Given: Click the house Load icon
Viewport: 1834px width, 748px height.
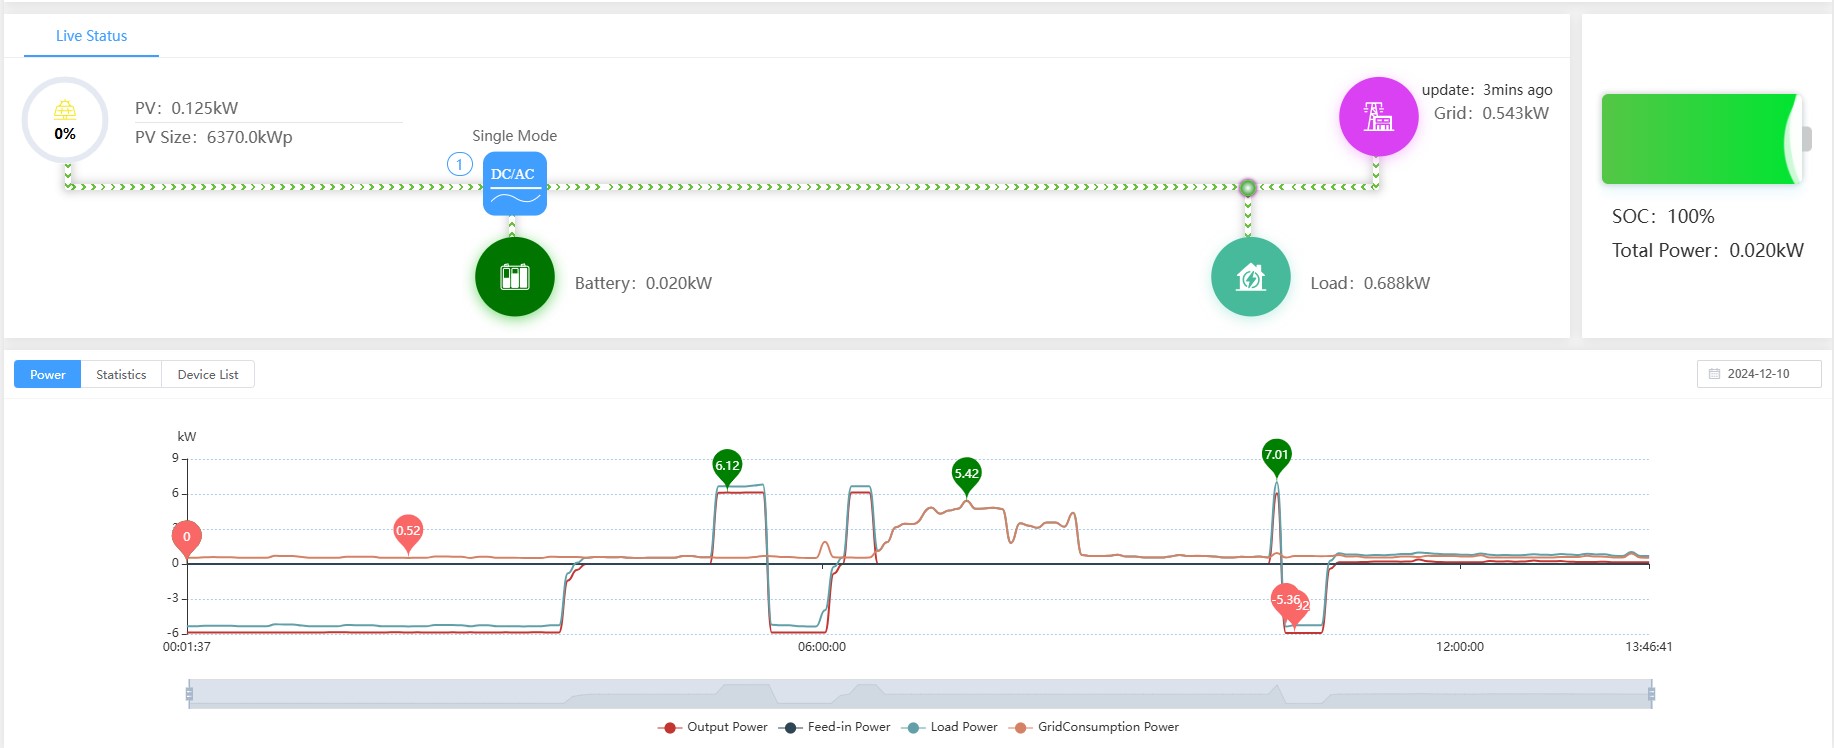Looking at the screenshot, I should (x=1250, y=277).
